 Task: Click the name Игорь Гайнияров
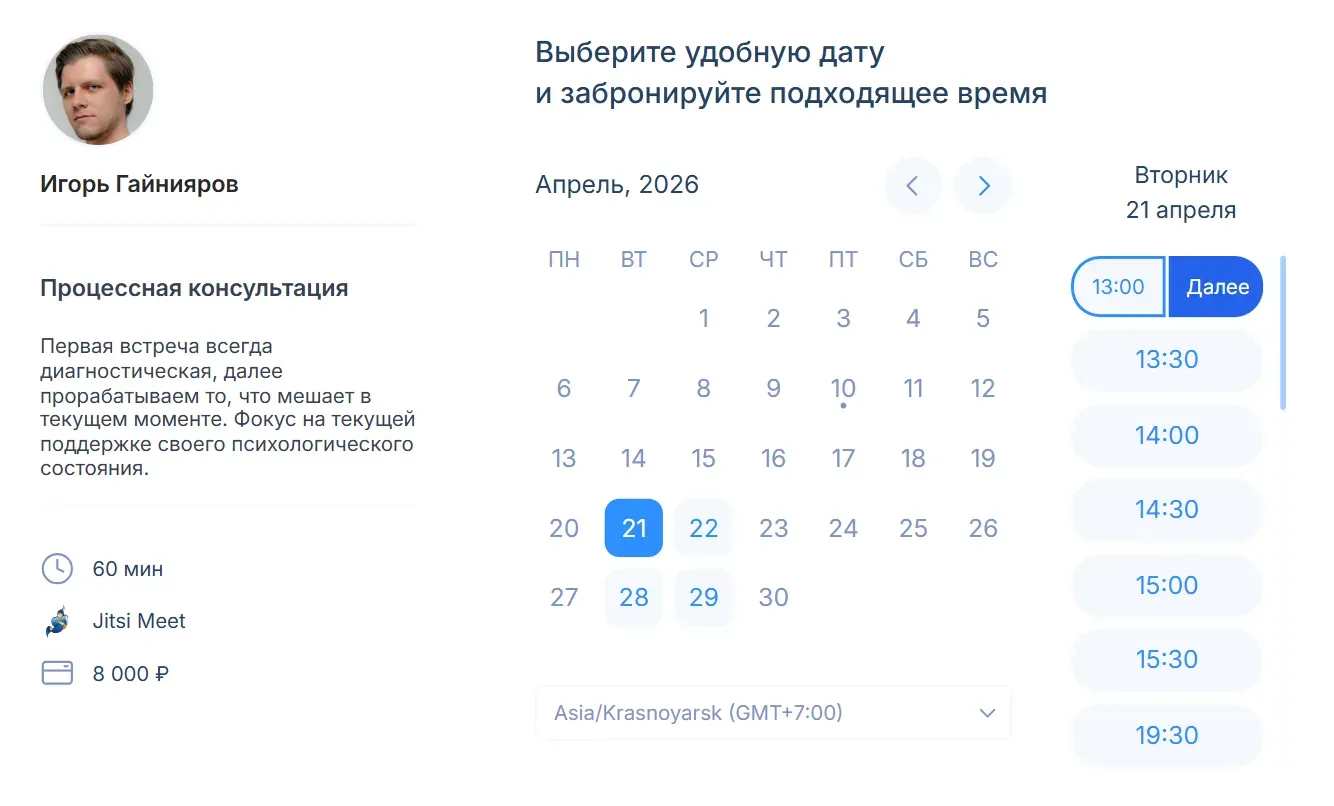[138, 183]
